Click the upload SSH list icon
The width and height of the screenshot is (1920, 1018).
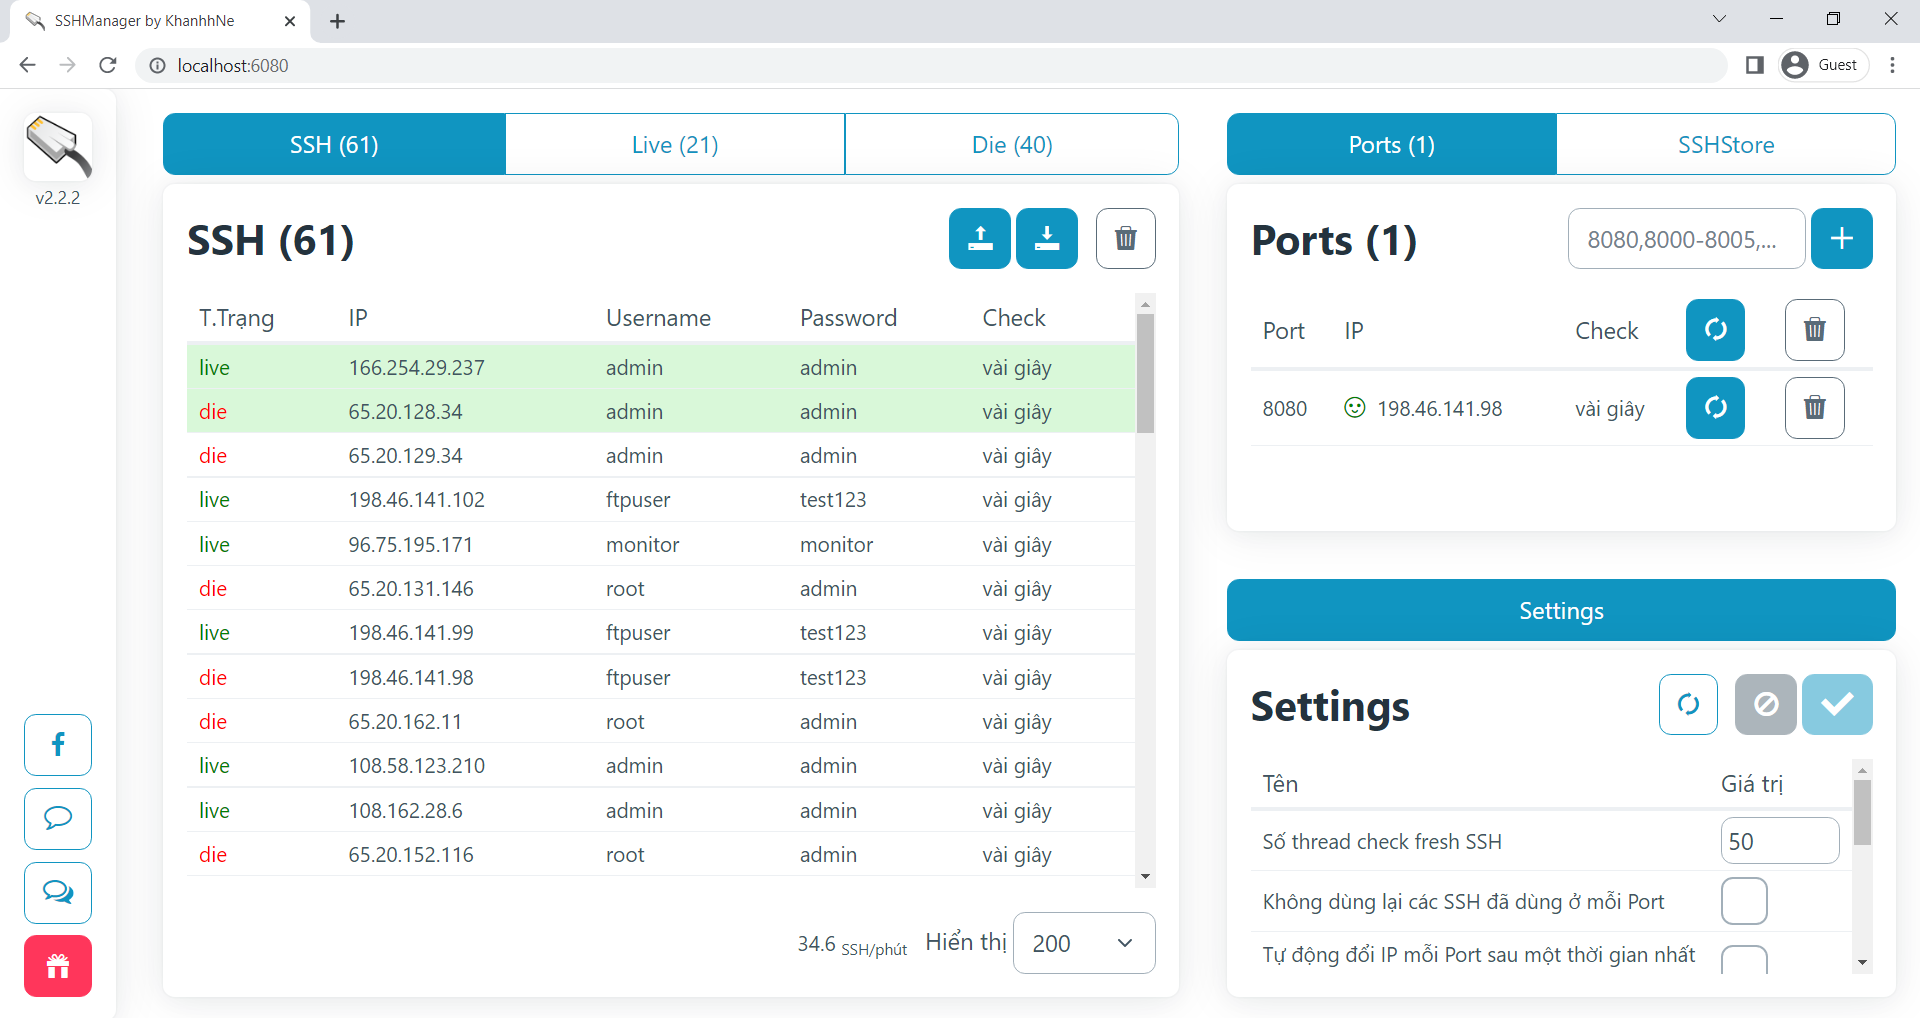point(980,238)
